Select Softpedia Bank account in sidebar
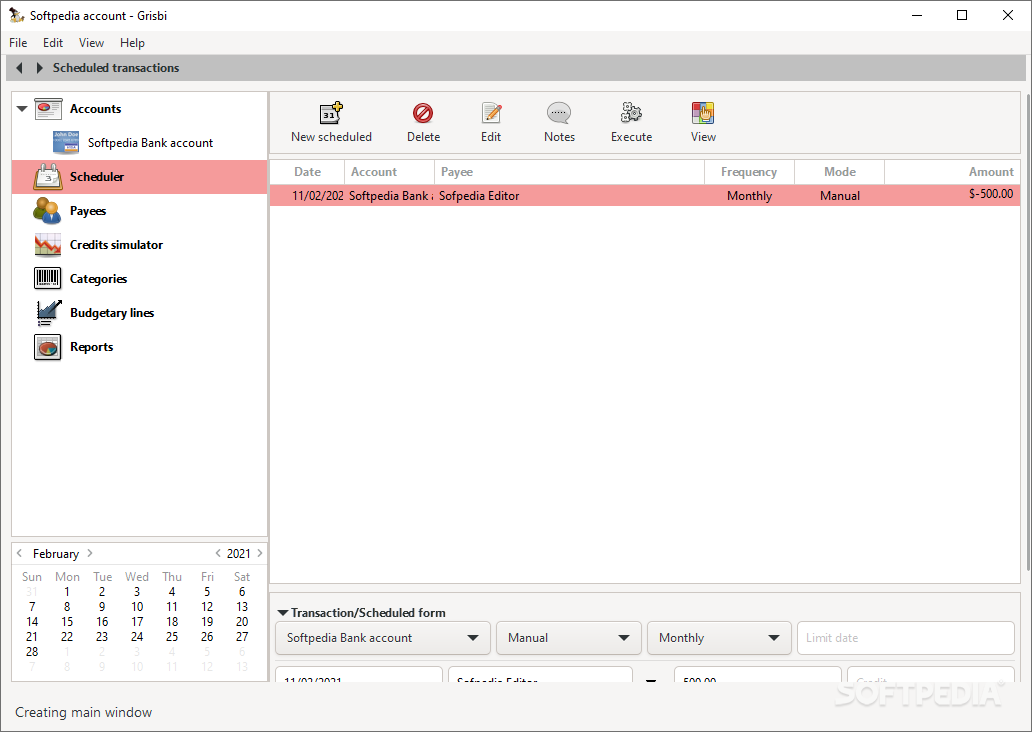Image resolution: width=1032 pixels, height=732 pixels. (150, 143)
